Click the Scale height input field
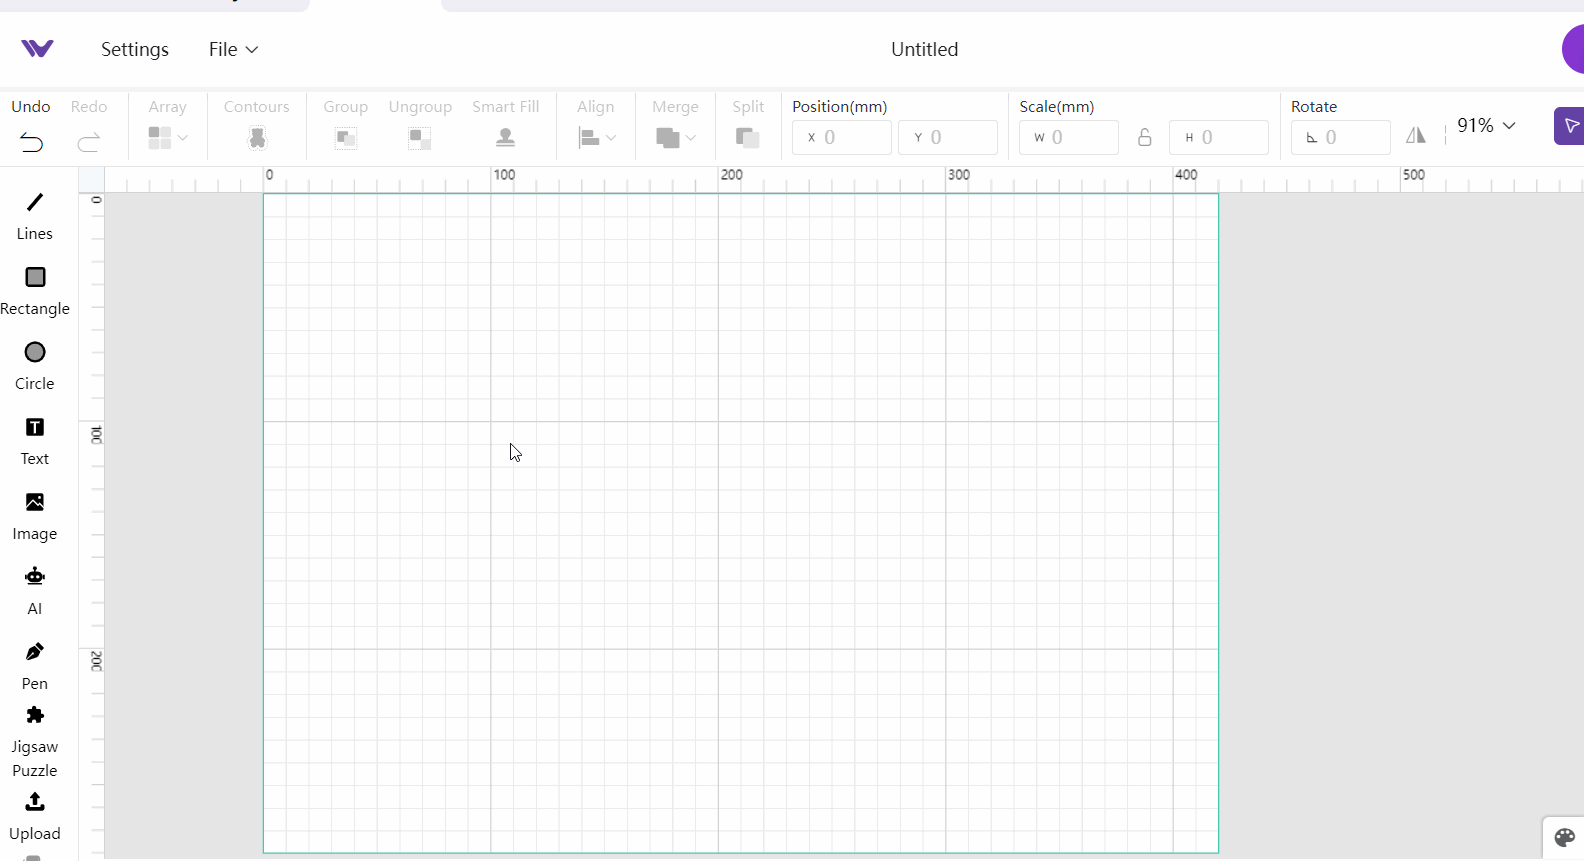Image resolution: width=1584 pixels, height=861 pixels. pos(1219,137)
